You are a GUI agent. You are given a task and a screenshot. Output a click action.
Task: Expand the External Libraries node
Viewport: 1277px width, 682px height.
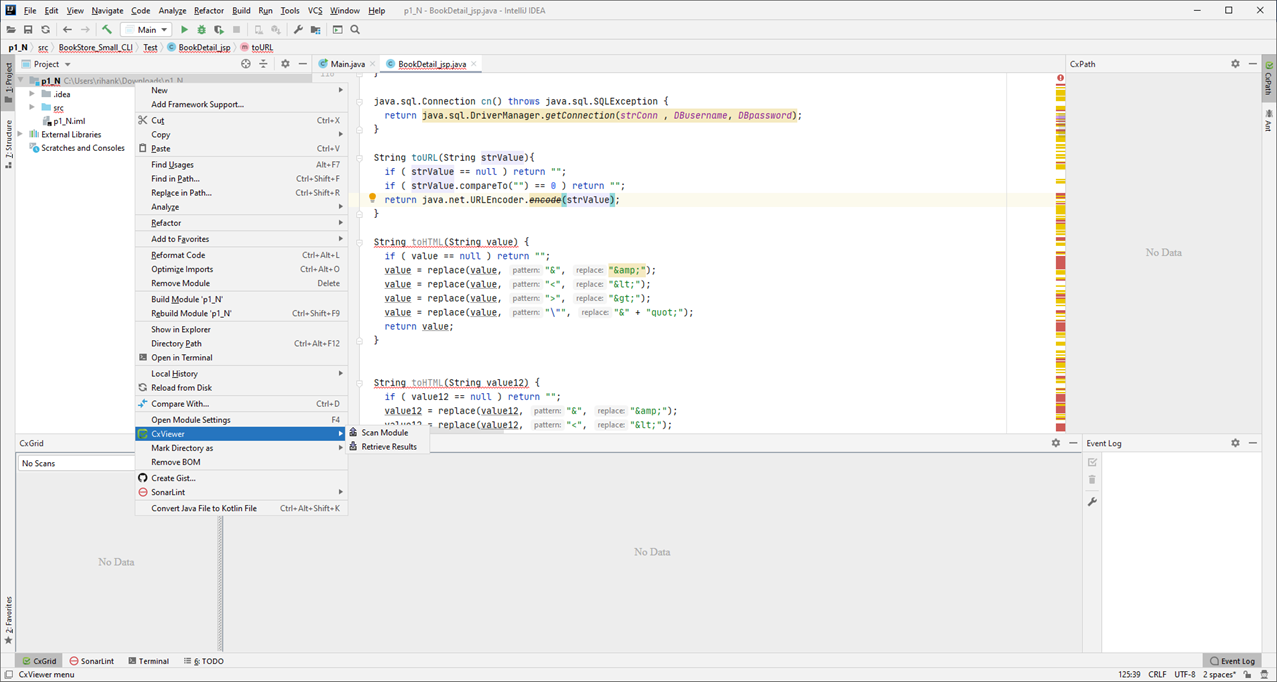[20, 134]
